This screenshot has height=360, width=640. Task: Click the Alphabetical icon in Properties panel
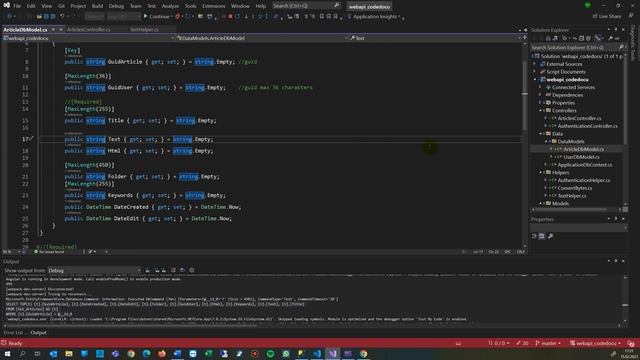coord(542,236)
